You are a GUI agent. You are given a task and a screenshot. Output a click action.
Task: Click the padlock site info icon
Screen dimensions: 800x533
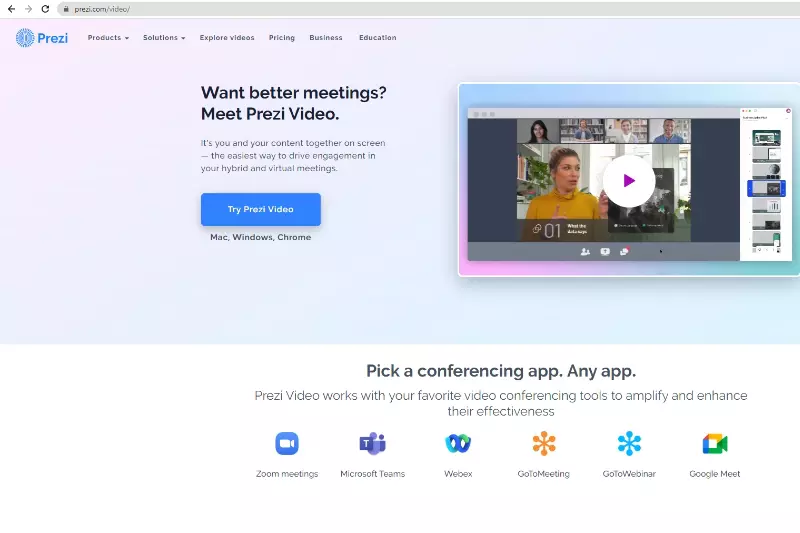66,9
